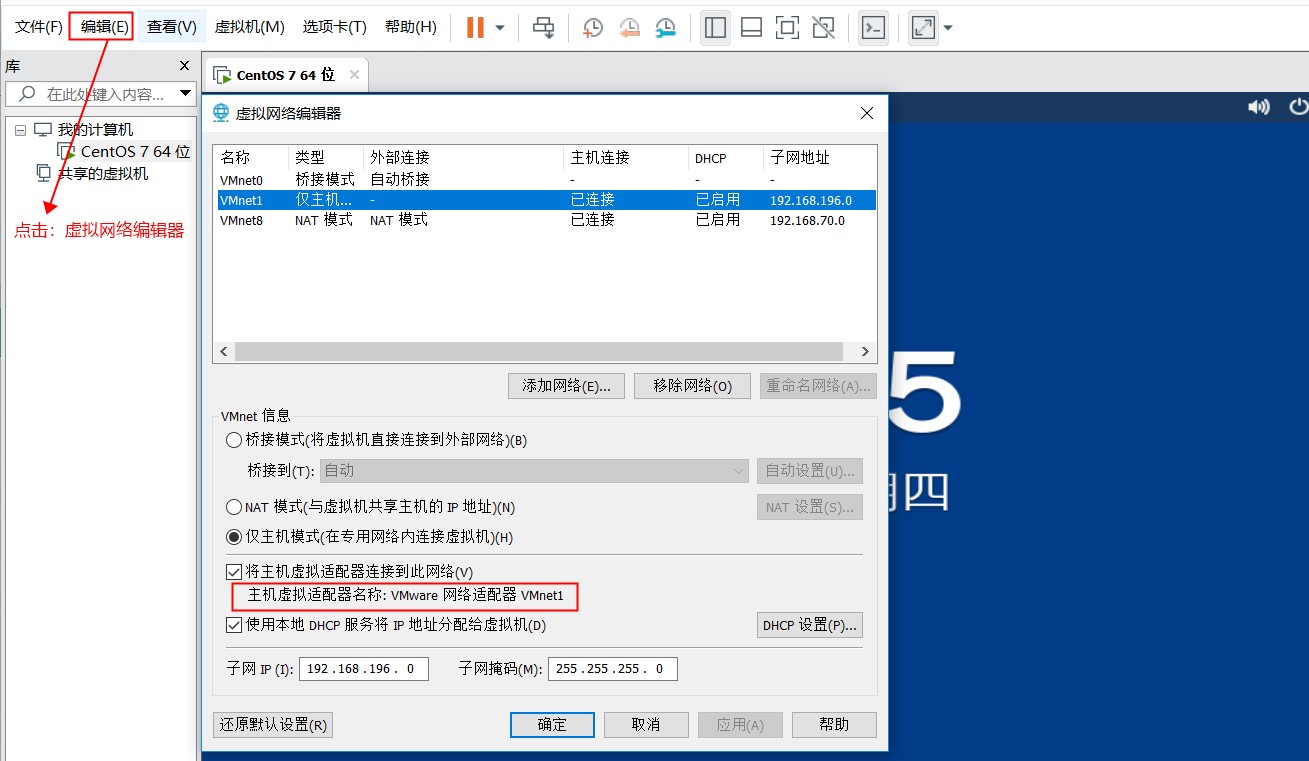Click the 取消 button
1309x761 pixels.
click(646, 725)
